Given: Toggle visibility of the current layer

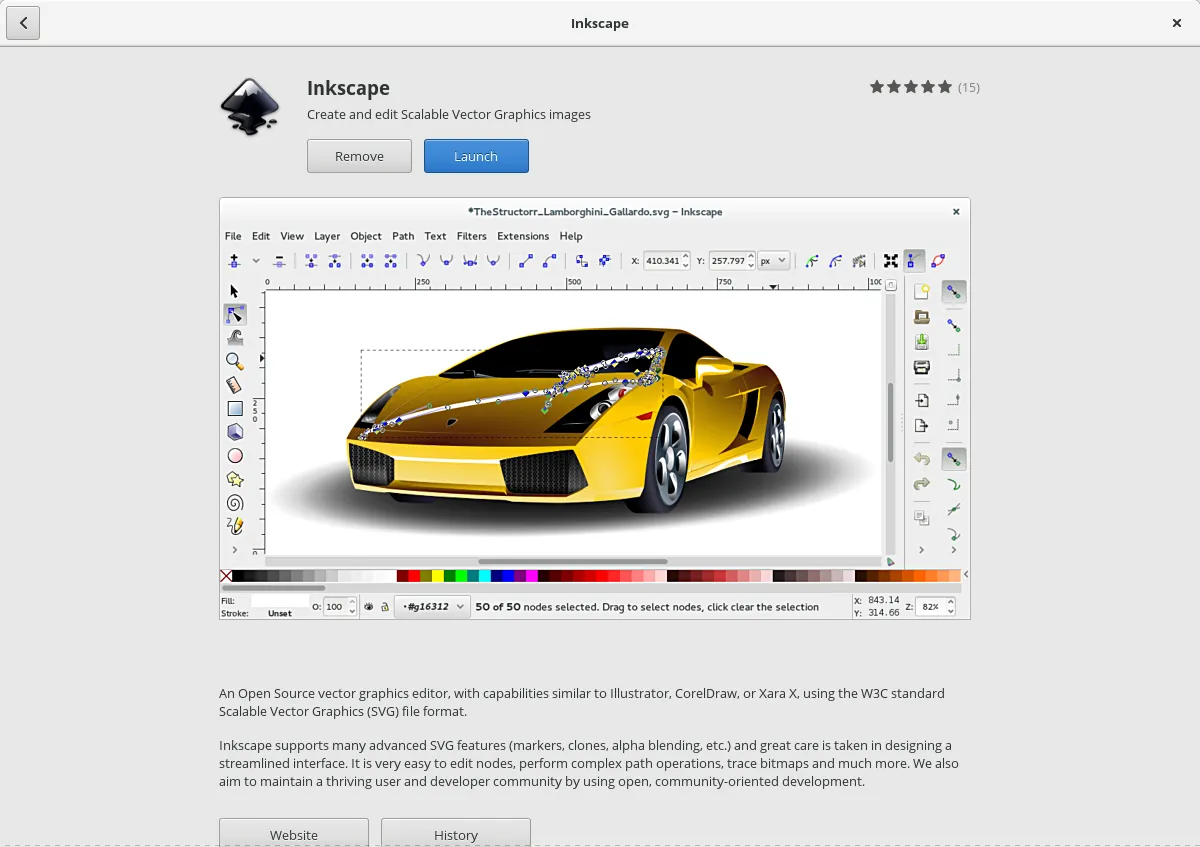Looking at the screenshot, I should [x=369, y=606].
